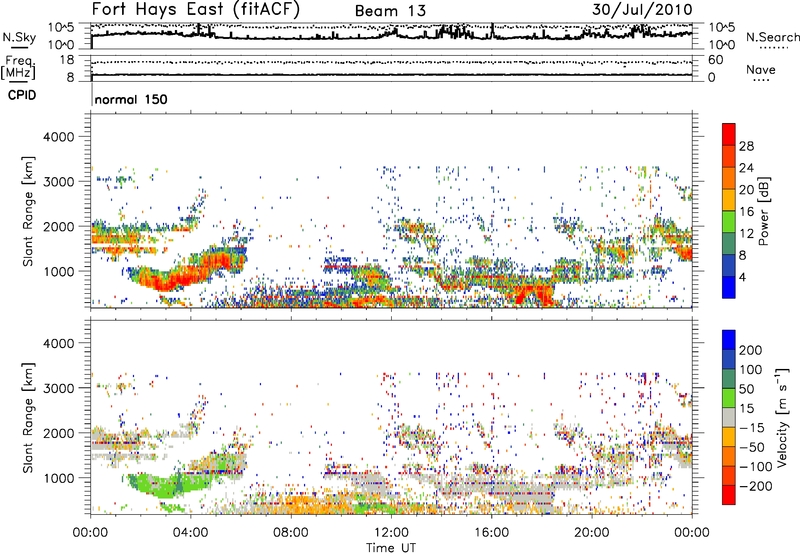Click the '4000' tick on power panel axis
The image size is (800, 554).
58,137
